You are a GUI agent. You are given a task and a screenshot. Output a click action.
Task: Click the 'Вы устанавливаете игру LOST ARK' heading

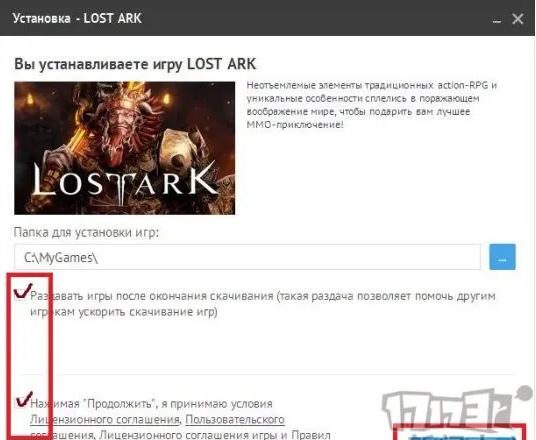[135, 64]
